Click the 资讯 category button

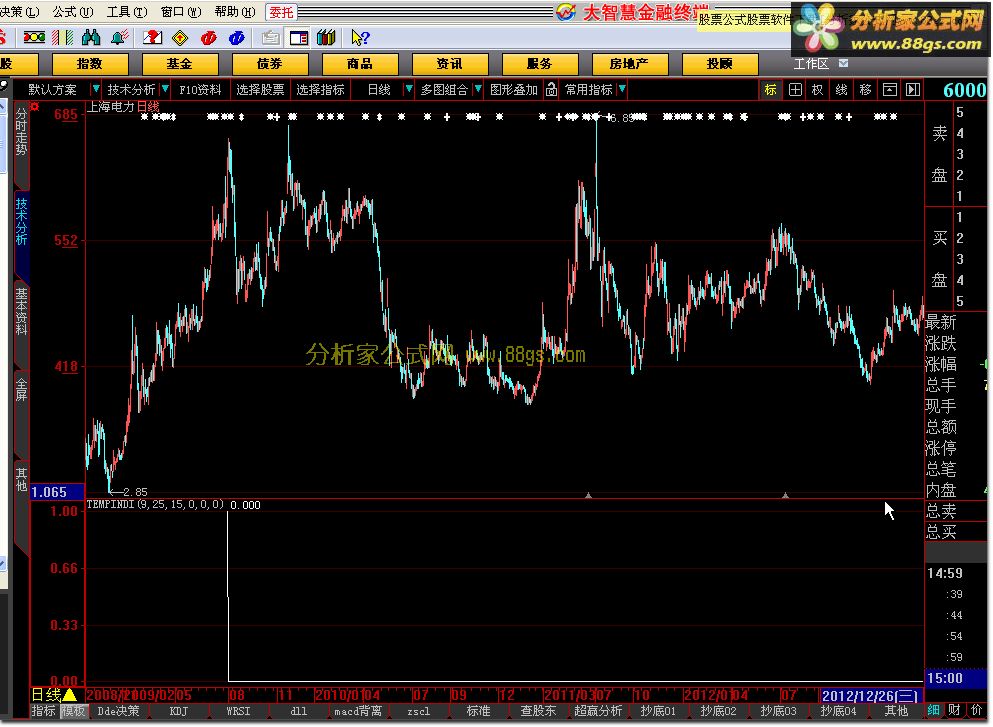[450, 64]
